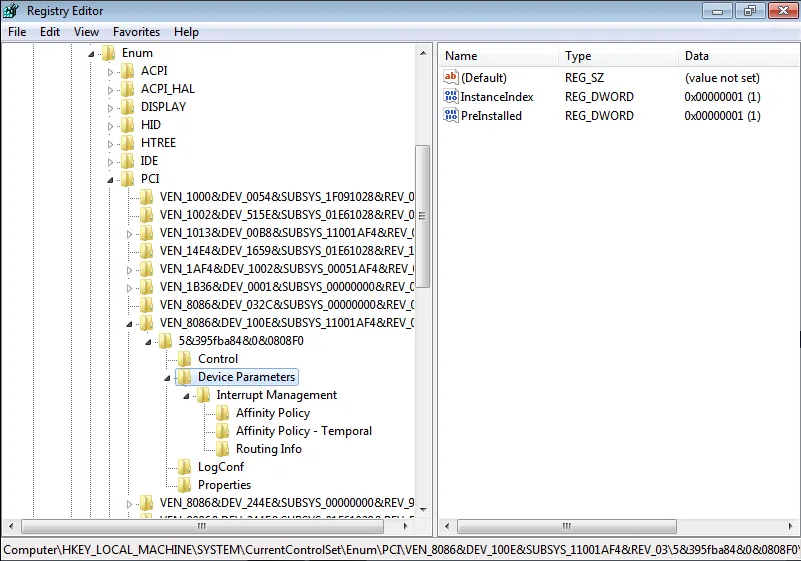Click the ACPI folder icon
This screenshot has height=561, width=801.
coord(128,71)
